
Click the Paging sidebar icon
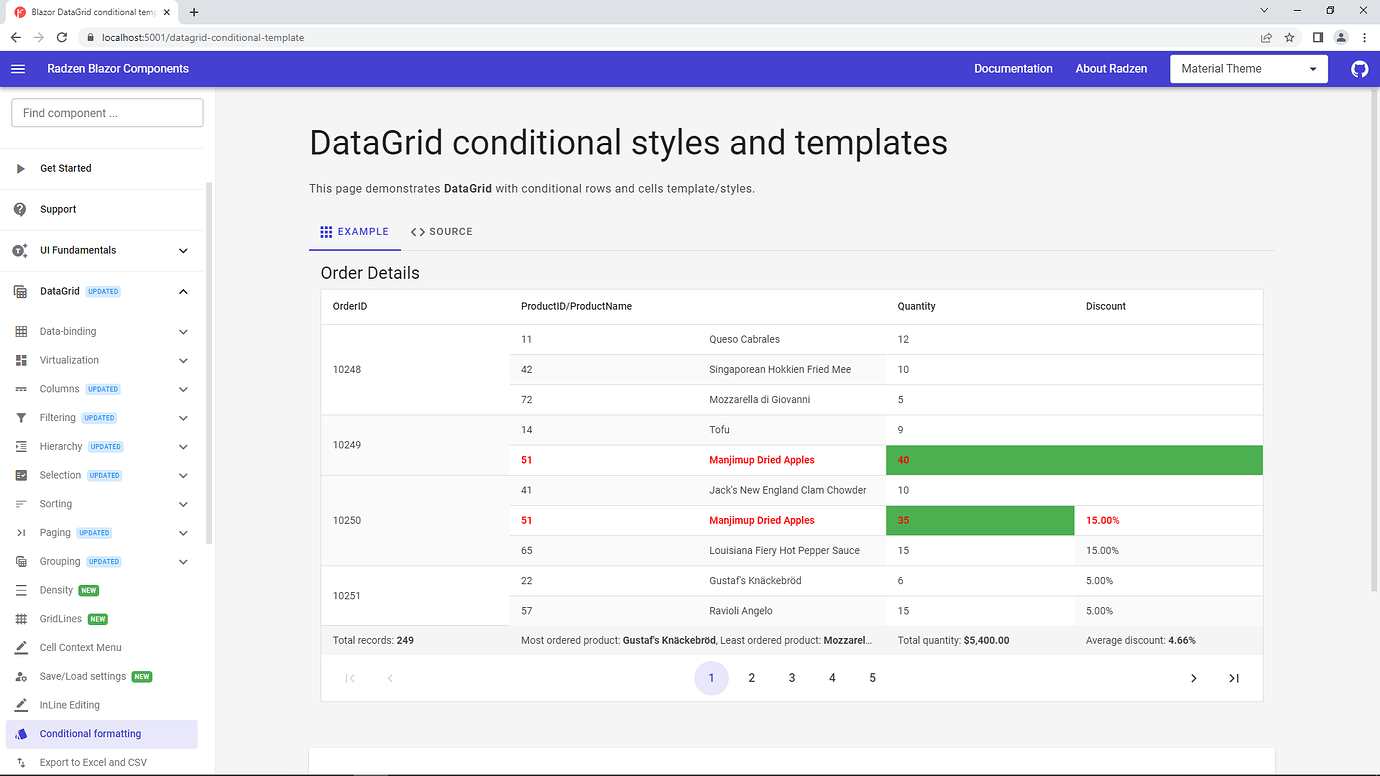[x=21, y=533]
